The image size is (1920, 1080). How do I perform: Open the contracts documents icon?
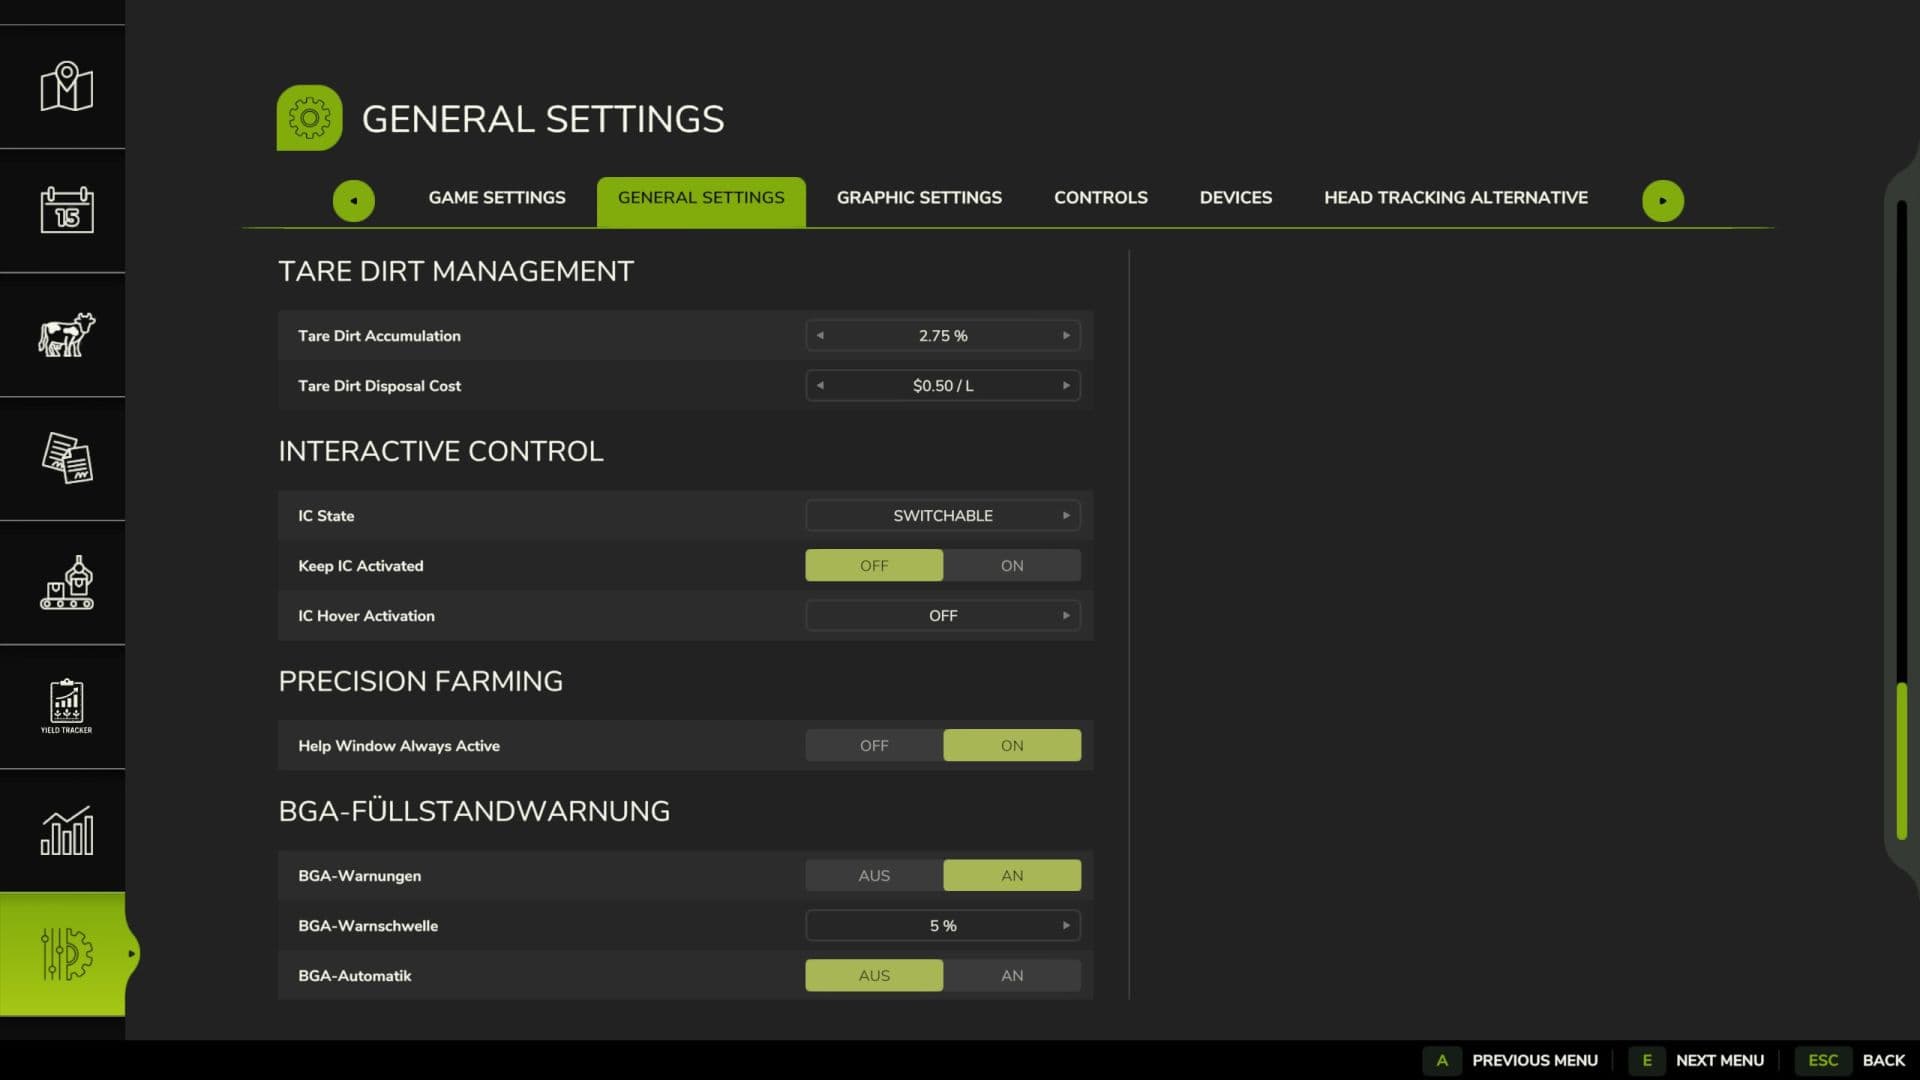66,458
